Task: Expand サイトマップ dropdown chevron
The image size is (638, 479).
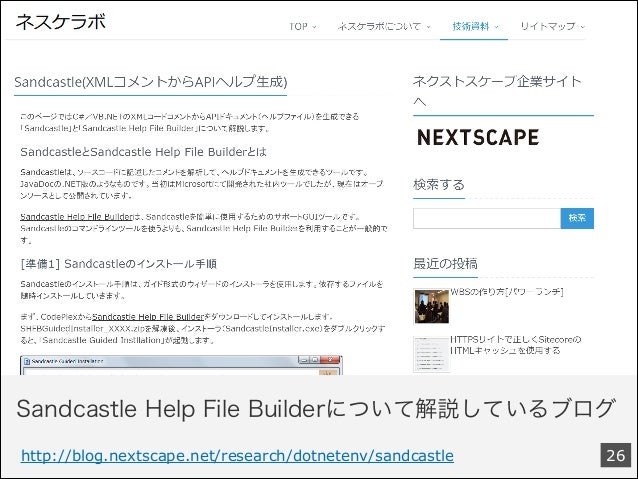Action: (582, 27)
